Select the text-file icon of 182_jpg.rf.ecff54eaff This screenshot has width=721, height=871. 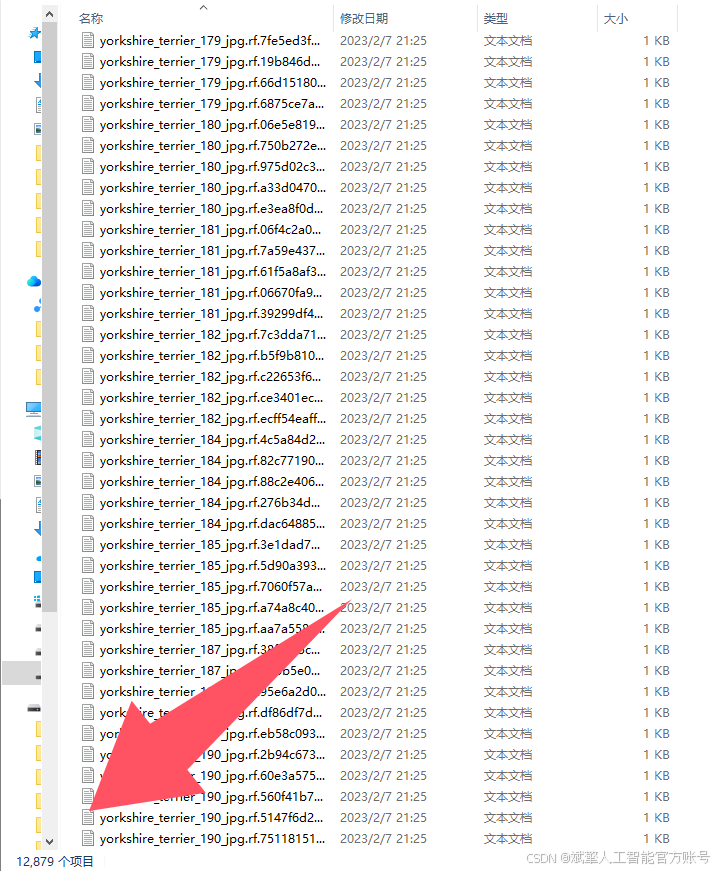[88, 418]
